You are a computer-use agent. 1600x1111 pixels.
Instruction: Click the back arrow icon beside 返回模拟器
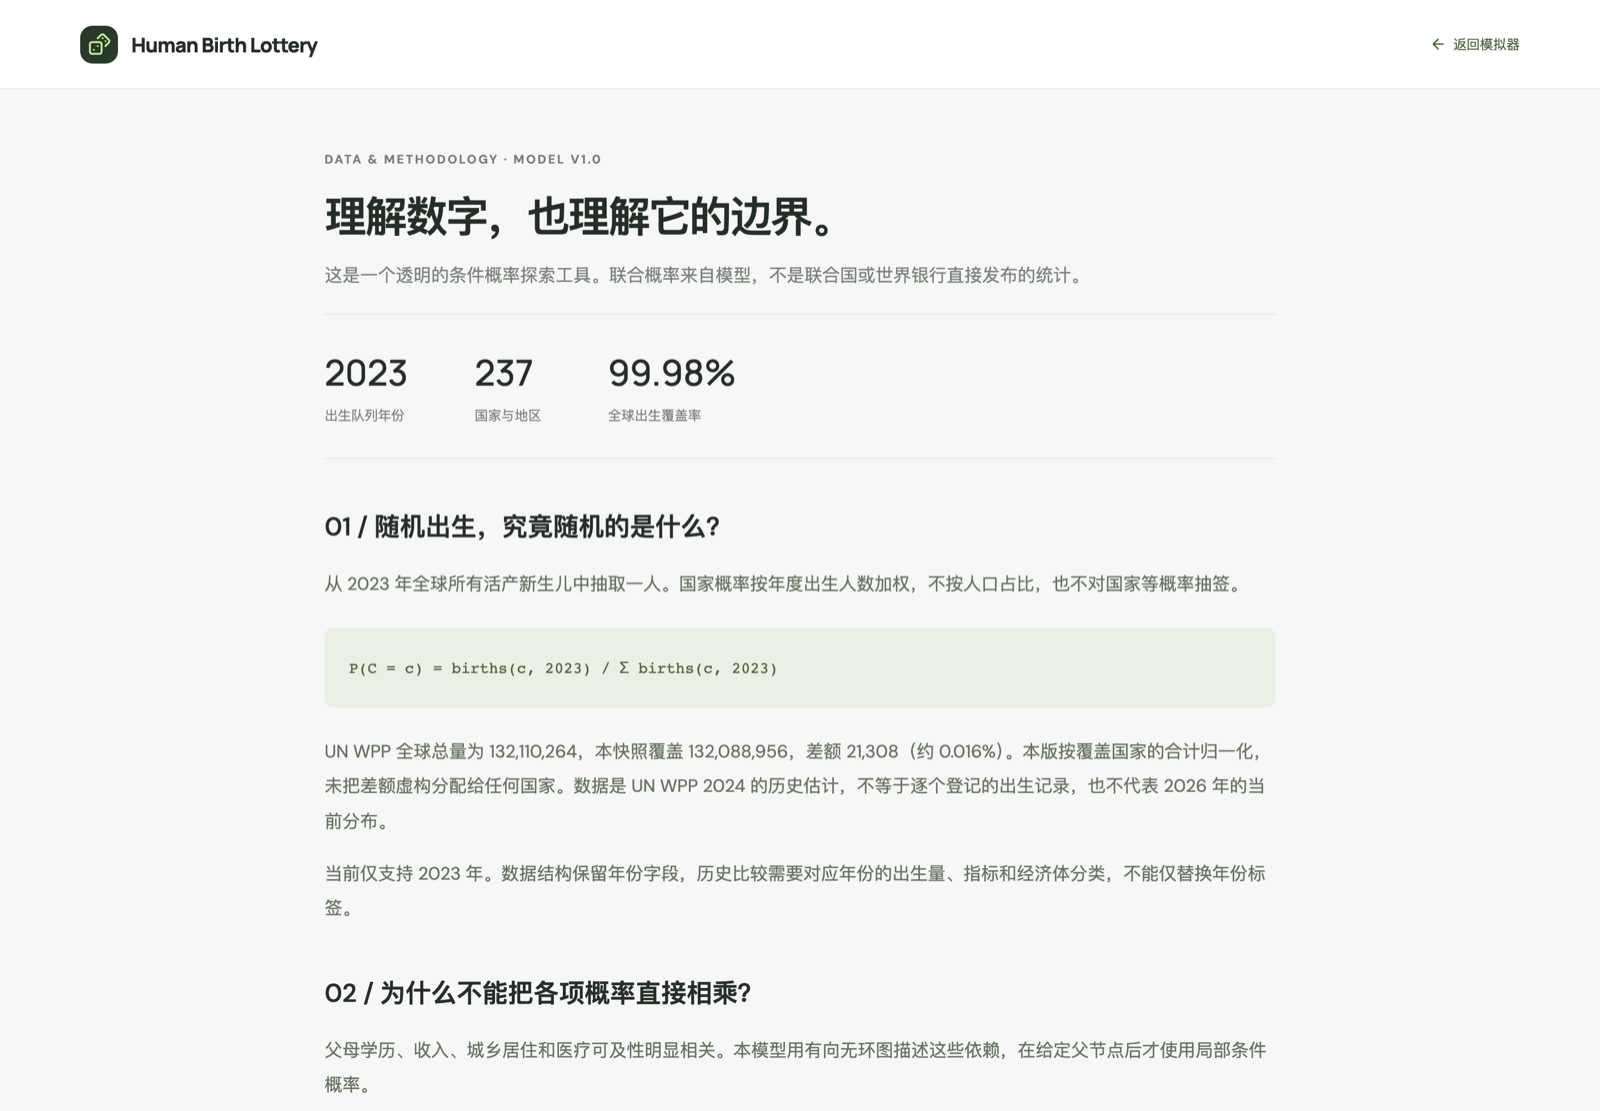point(1438,44)
